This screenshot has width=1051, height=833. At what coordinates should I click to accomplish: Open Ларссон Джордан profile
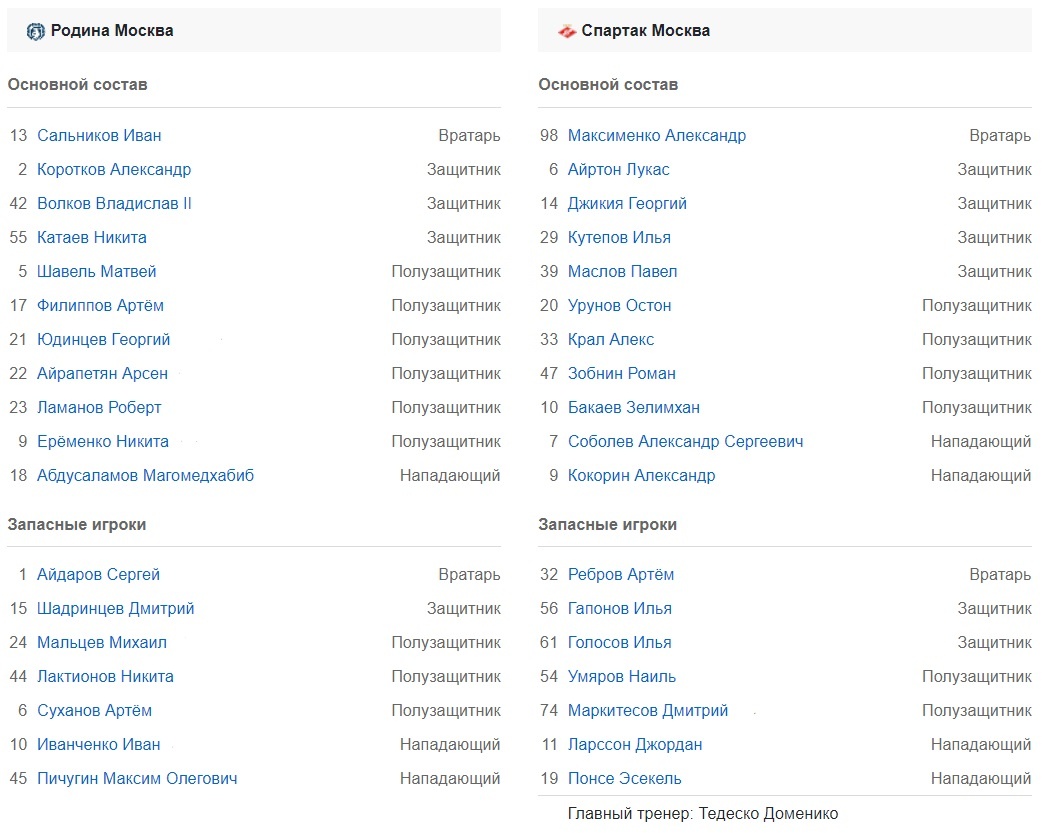634,745
